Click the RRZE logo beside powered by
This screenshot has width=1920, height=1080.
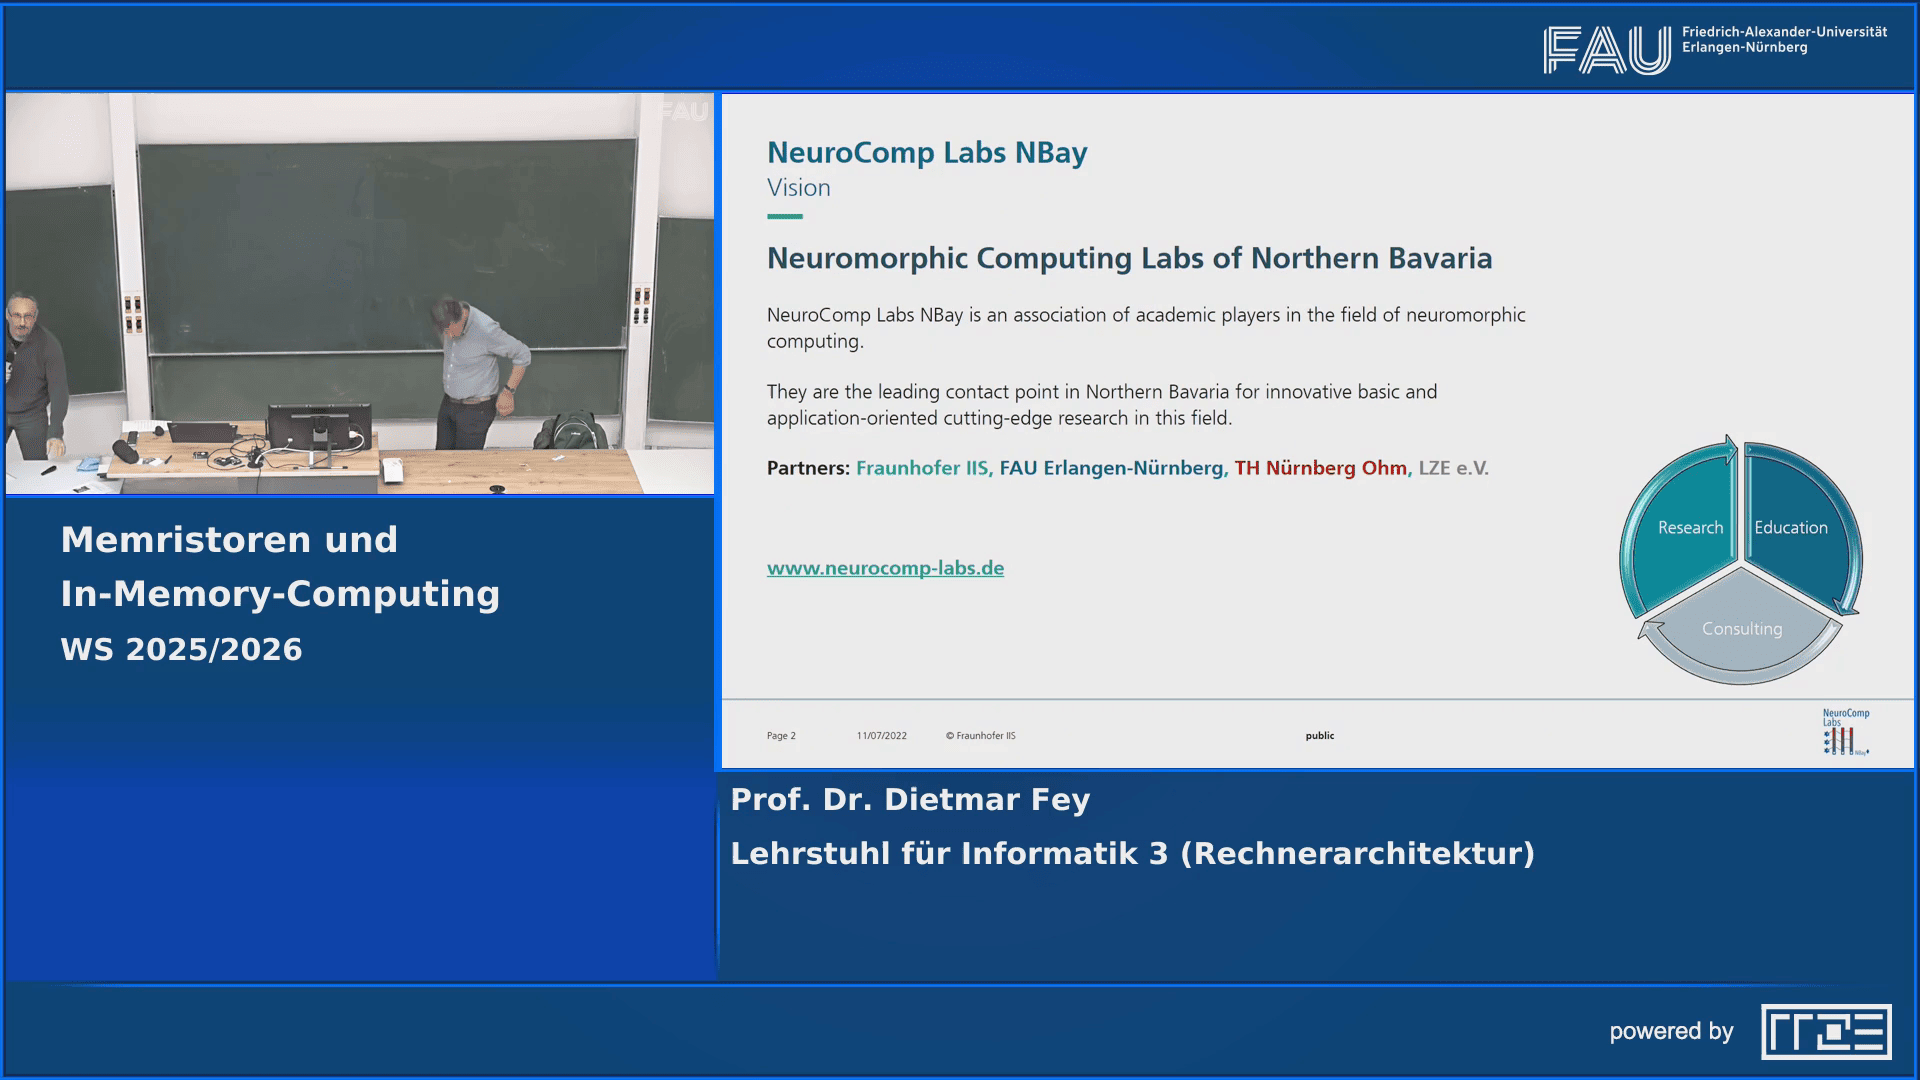click(1826, 1031)
